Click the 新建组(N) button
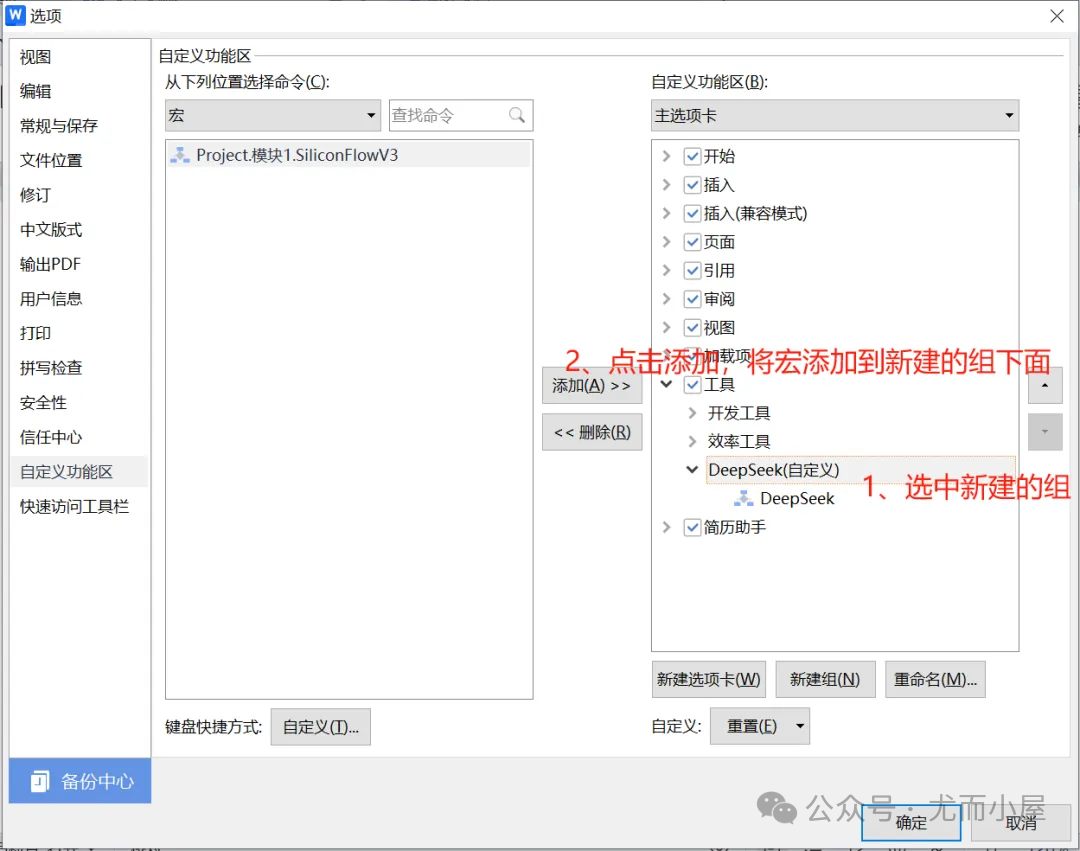Viewport: 1080px width, 851px height. click(x=825, y=680)
